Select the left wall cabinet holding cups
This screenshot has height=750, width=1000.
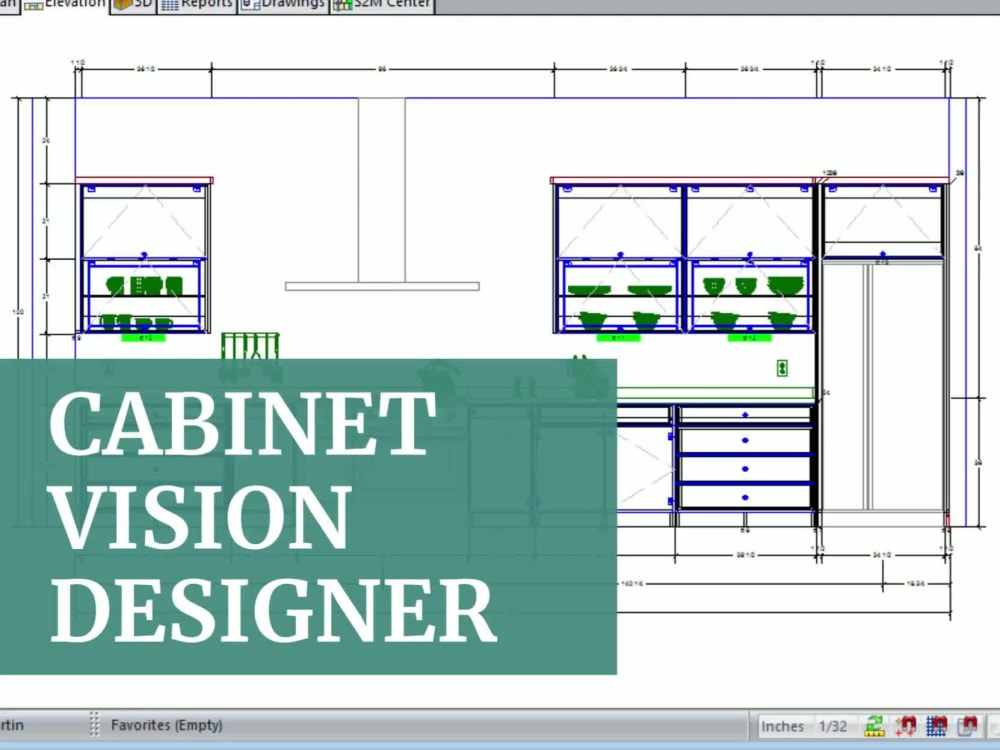pos(145,258)
